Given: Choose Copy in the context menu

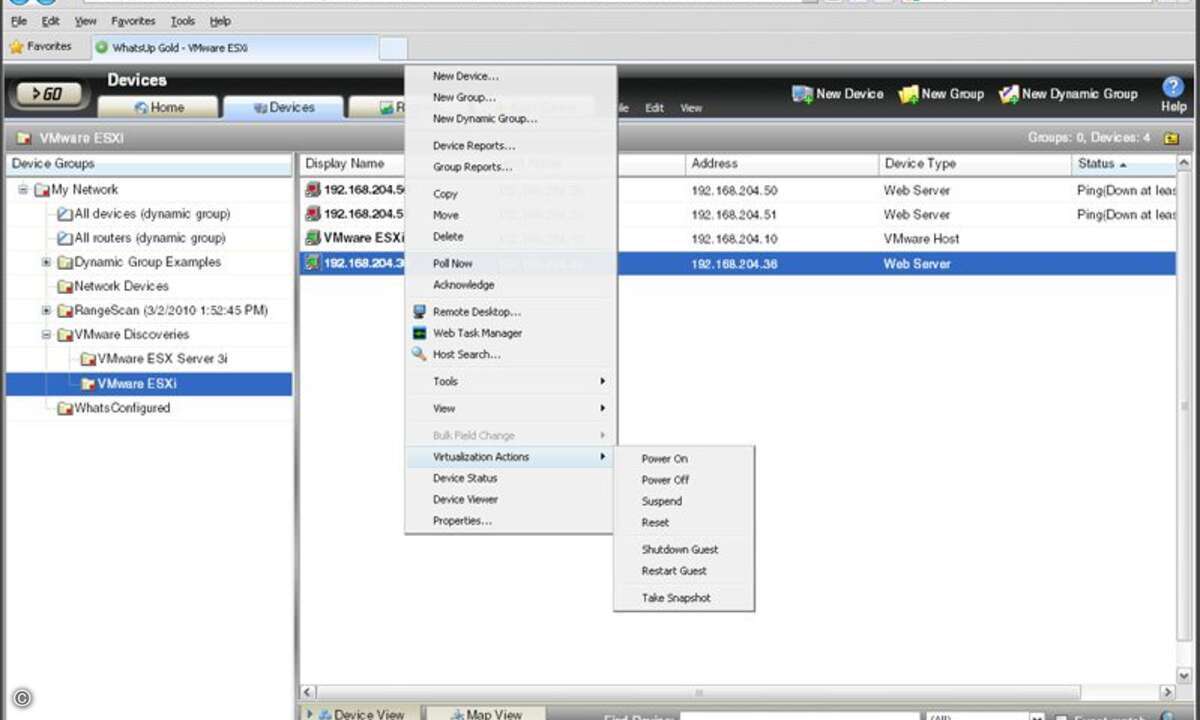Looking at the screenshot, I should (x=445, y=194).
